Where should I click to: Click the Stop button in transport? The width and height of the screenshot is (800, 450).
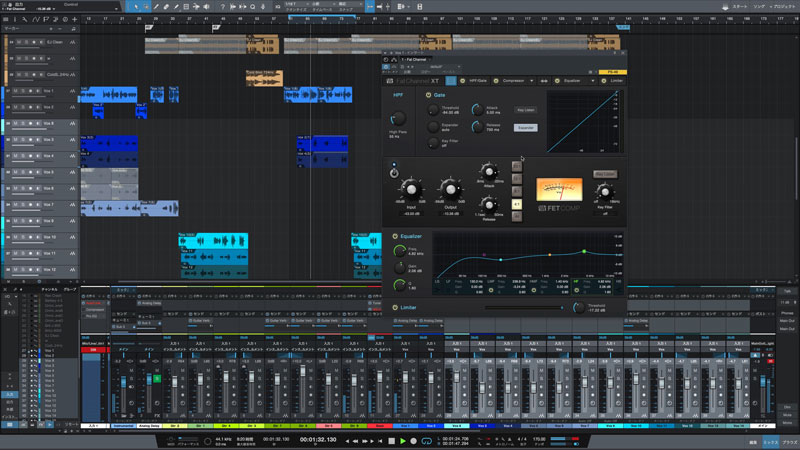pyautogui.click(x=391, y=441)
